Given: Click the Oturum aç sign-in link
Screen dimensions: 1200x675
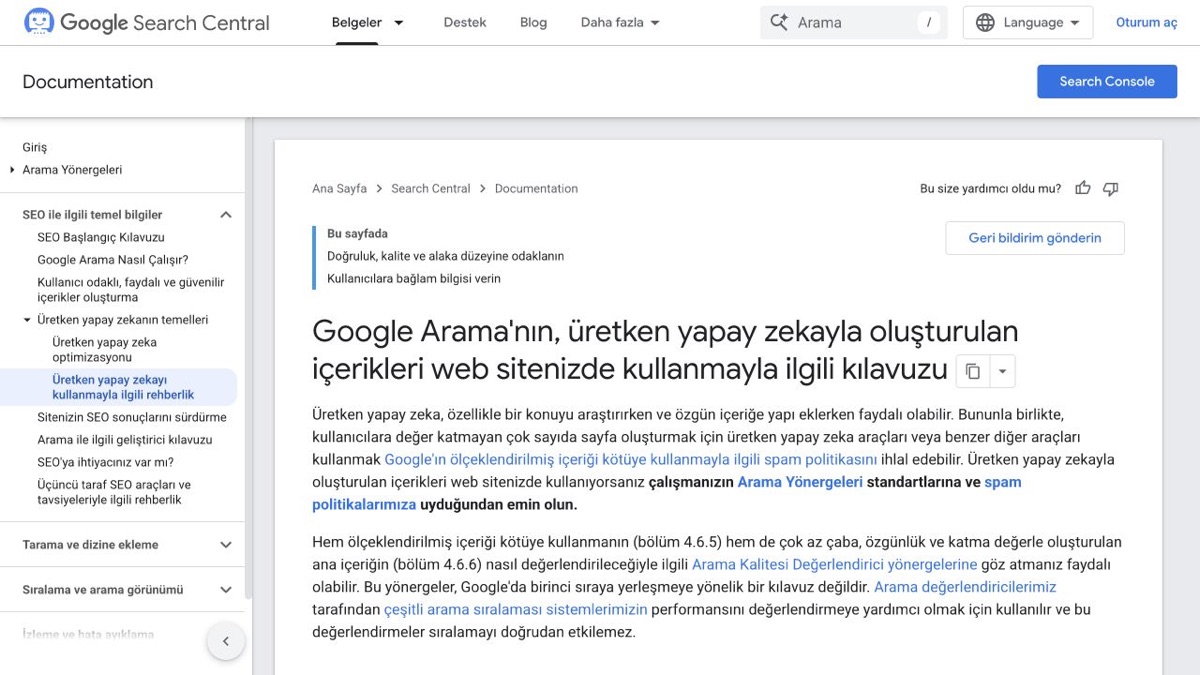Looking at the screenshot, I should 1147,22.
